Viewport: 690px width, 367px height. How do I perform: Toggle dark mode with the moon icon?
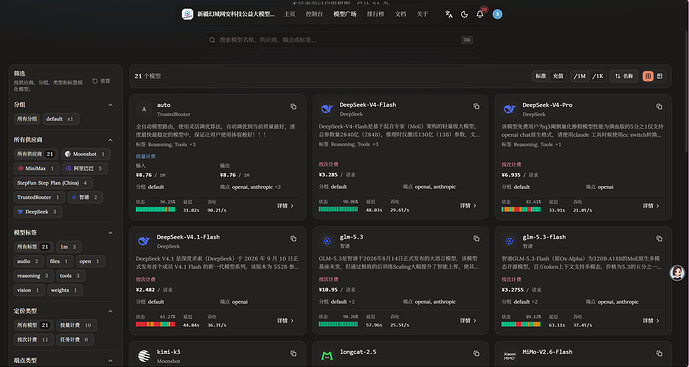464,14
